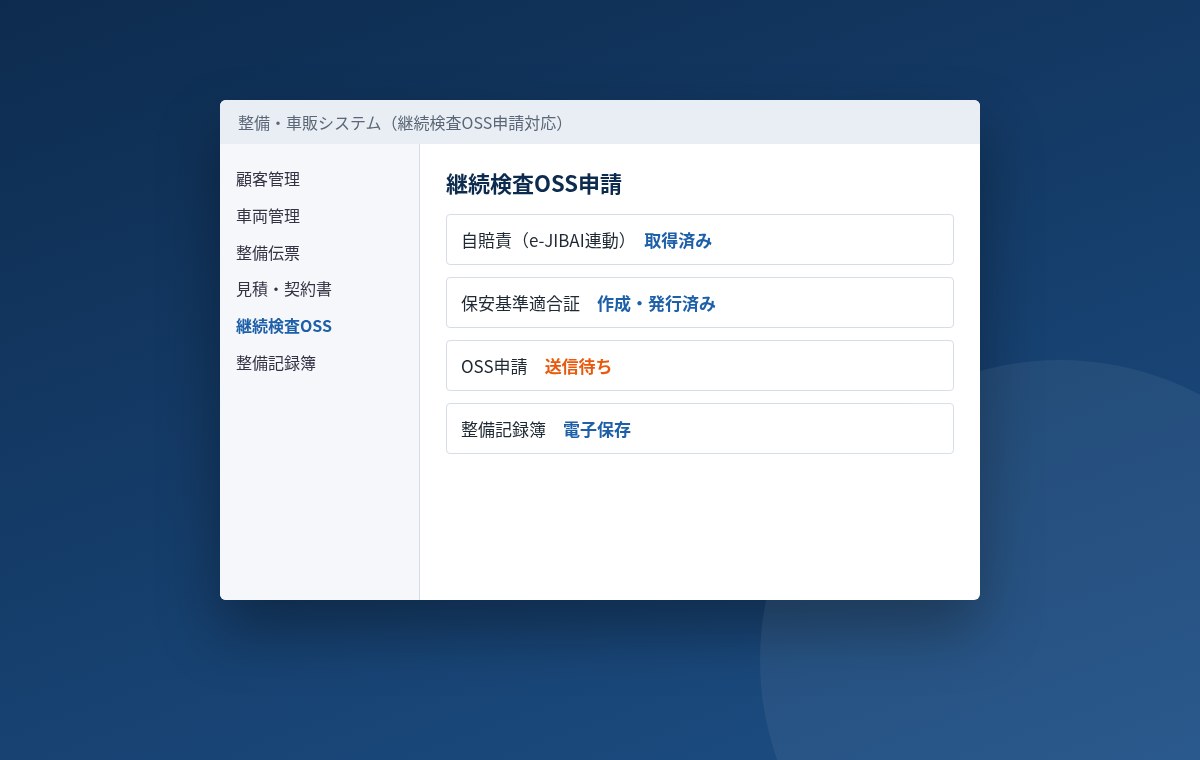Click the 作成・発行済み status label
This screenshot has width=1200, height=760.
click(656, 304)
